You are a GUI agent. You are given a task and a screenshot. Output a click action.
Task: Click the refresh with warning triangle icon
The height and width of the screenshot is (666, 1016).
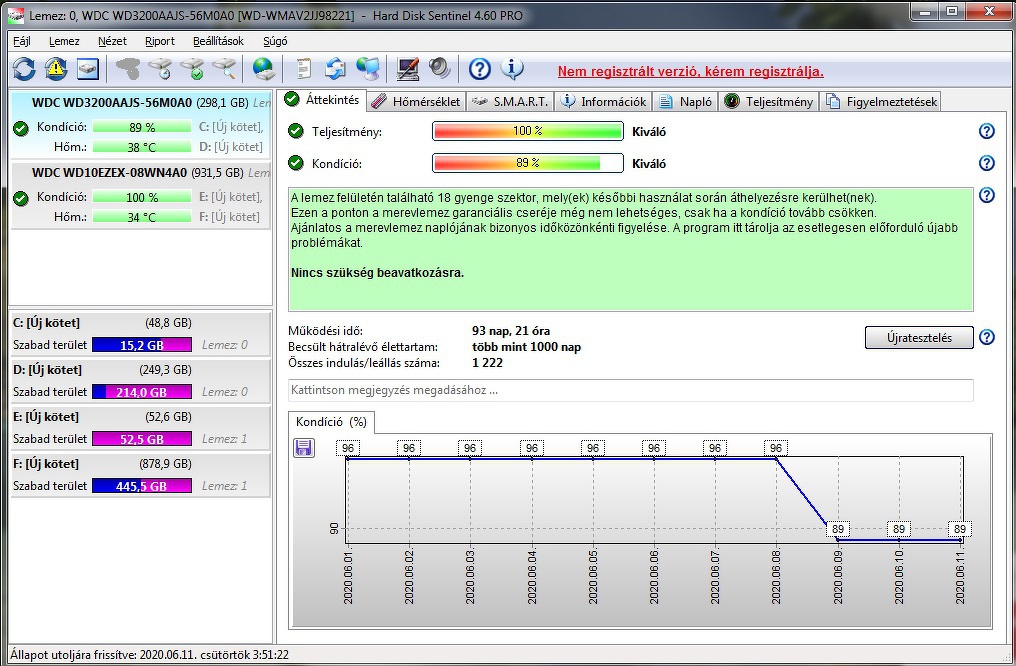click(x=56, y=68)
